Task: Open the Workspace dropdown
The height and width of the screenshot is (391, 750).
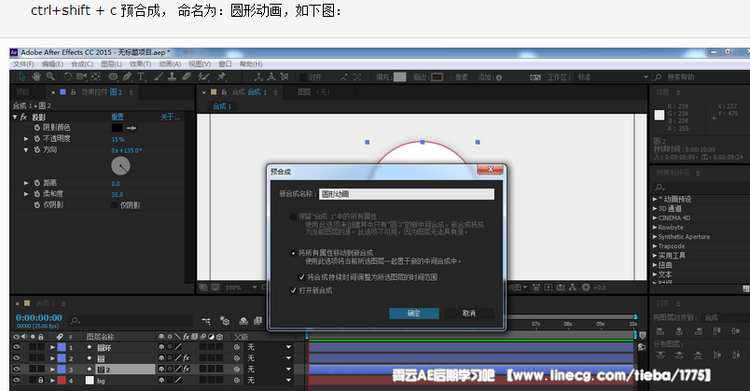Action: pyautogui.click(x=612, y=77)
